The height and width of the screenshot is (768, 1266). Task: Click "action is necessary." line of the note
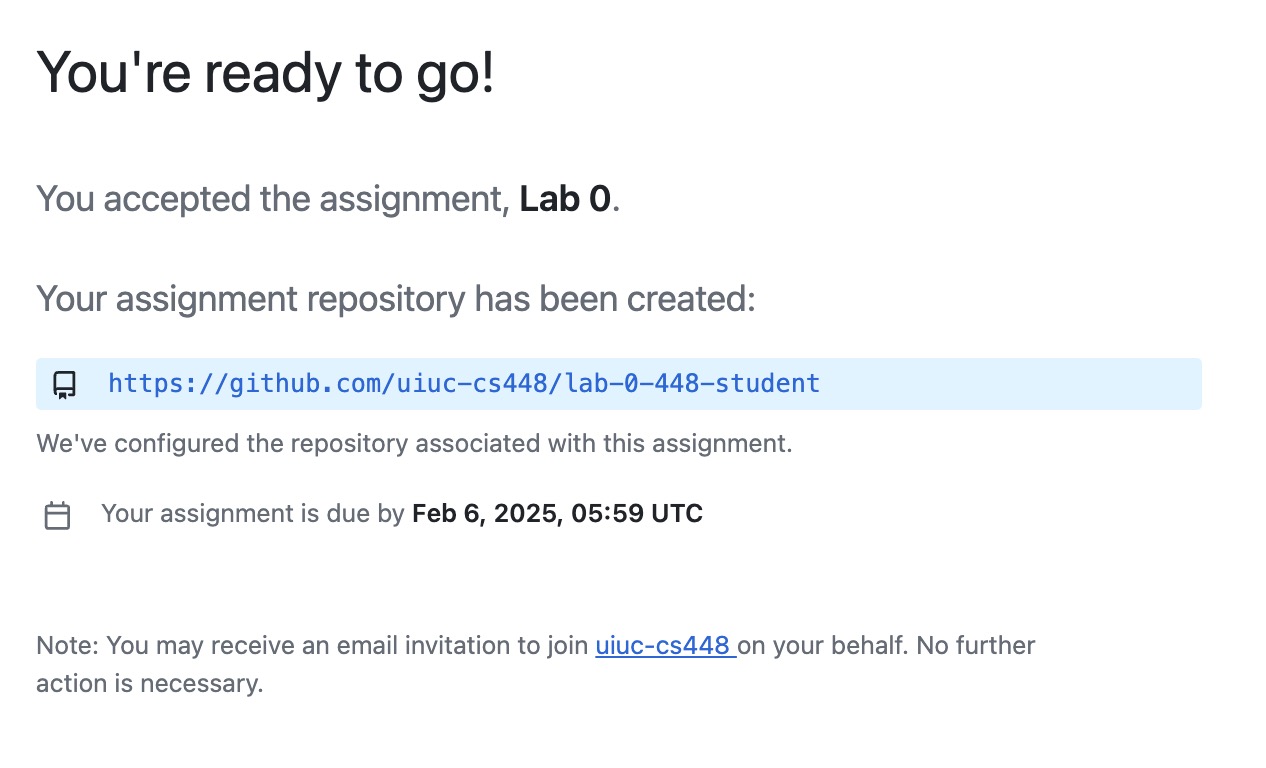click(150, 684)
